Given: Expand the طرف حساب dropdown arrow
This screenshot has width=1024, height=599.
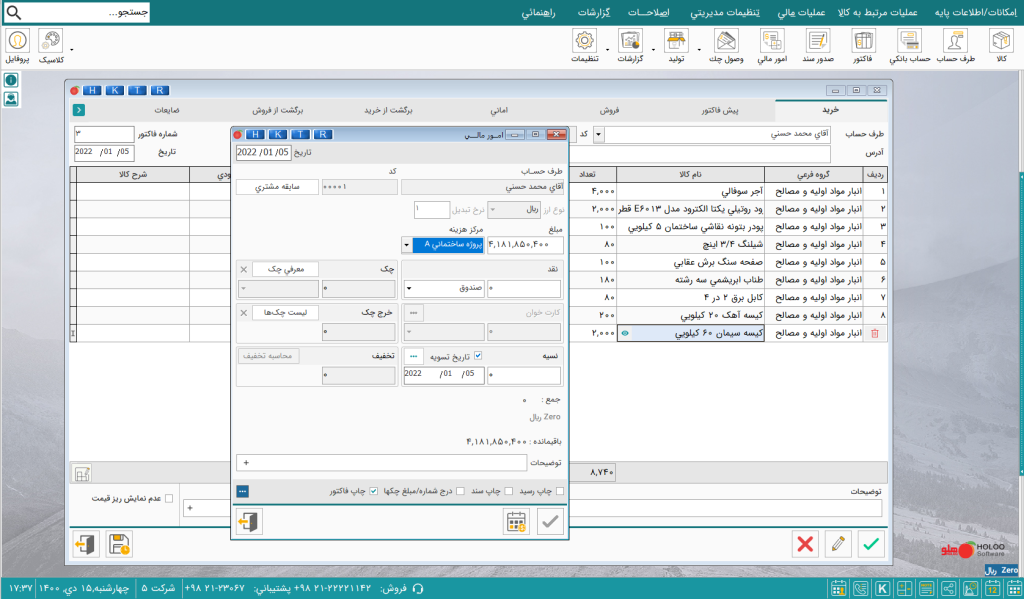Looking at the screenshot, I should point(598,135).
